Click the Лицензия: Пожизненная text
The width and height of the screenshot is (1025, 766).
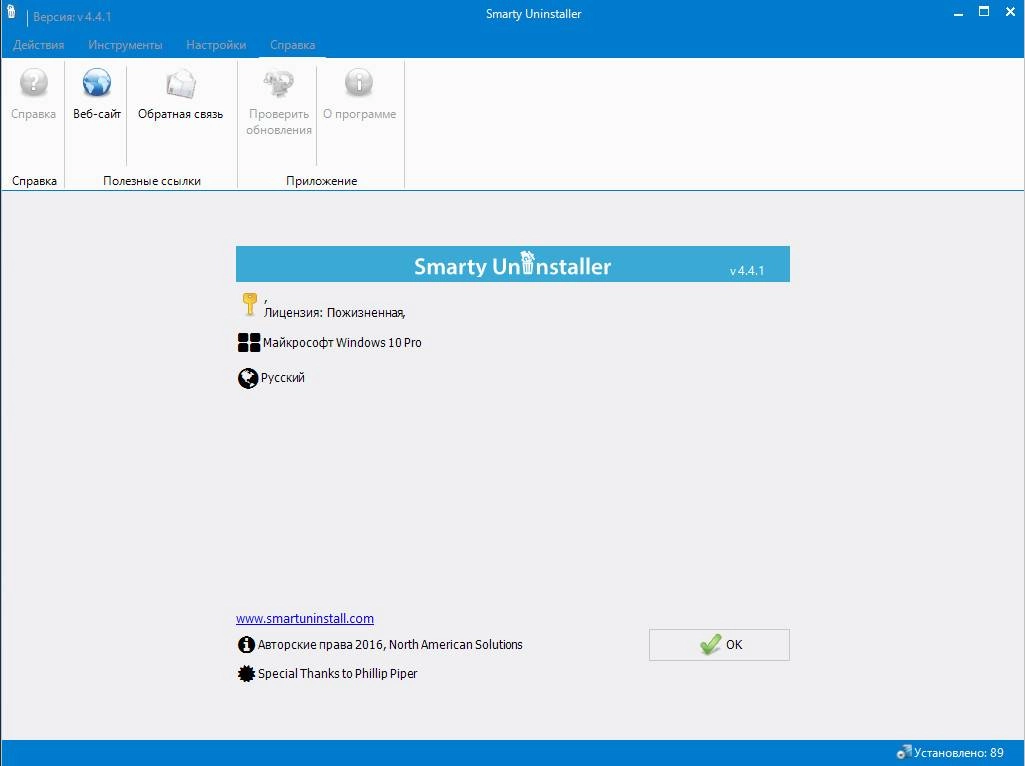pos(334,313)
